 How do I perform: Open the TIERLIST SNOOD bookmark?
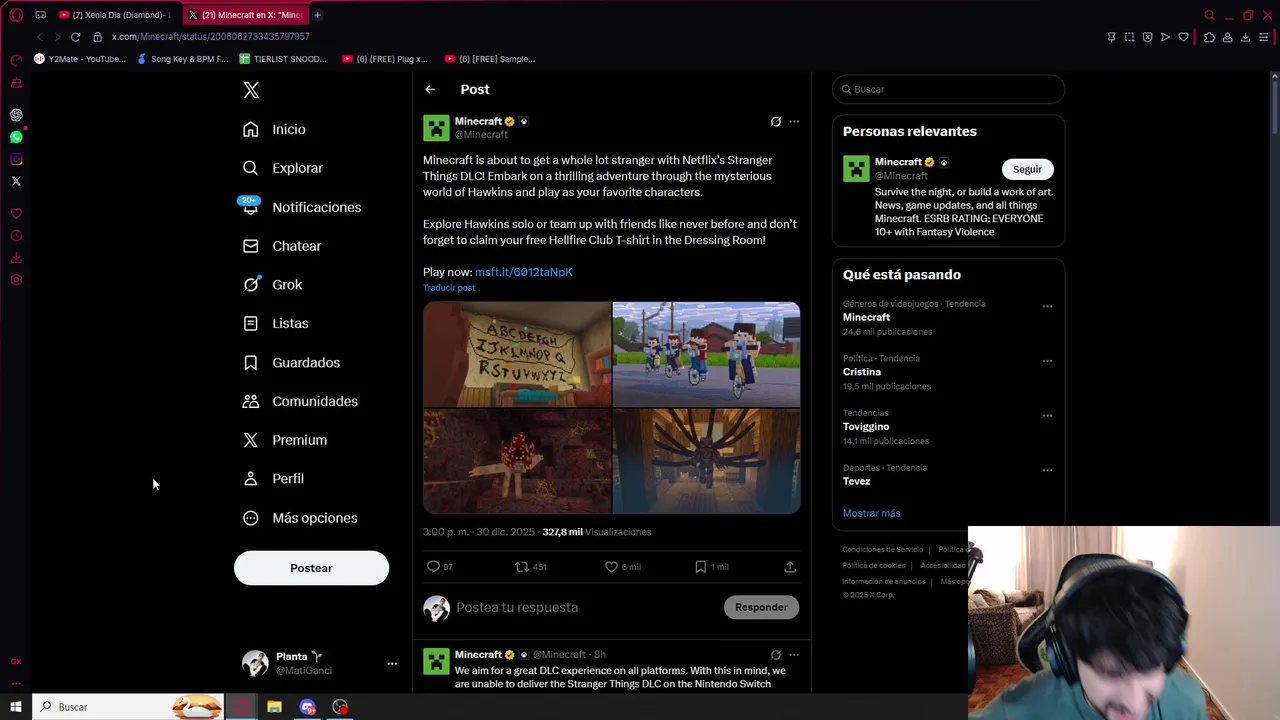284,59
